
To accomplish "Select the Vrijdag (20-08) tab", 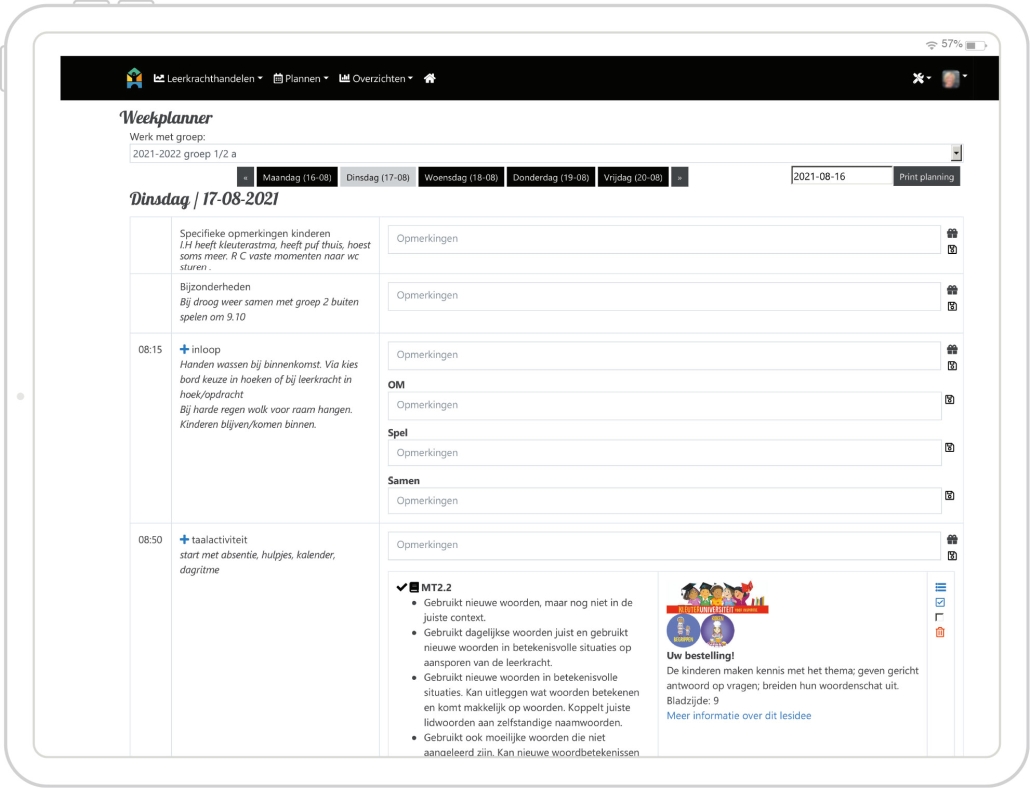I will 633,177.
